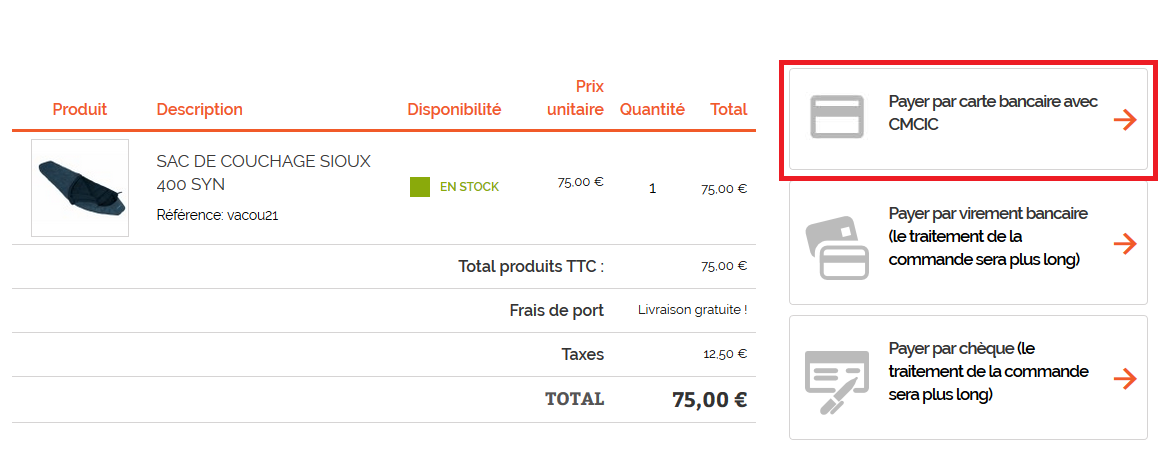Click the green in-stock square indicator
This screenshot has width=1167, height=458.
420,187
